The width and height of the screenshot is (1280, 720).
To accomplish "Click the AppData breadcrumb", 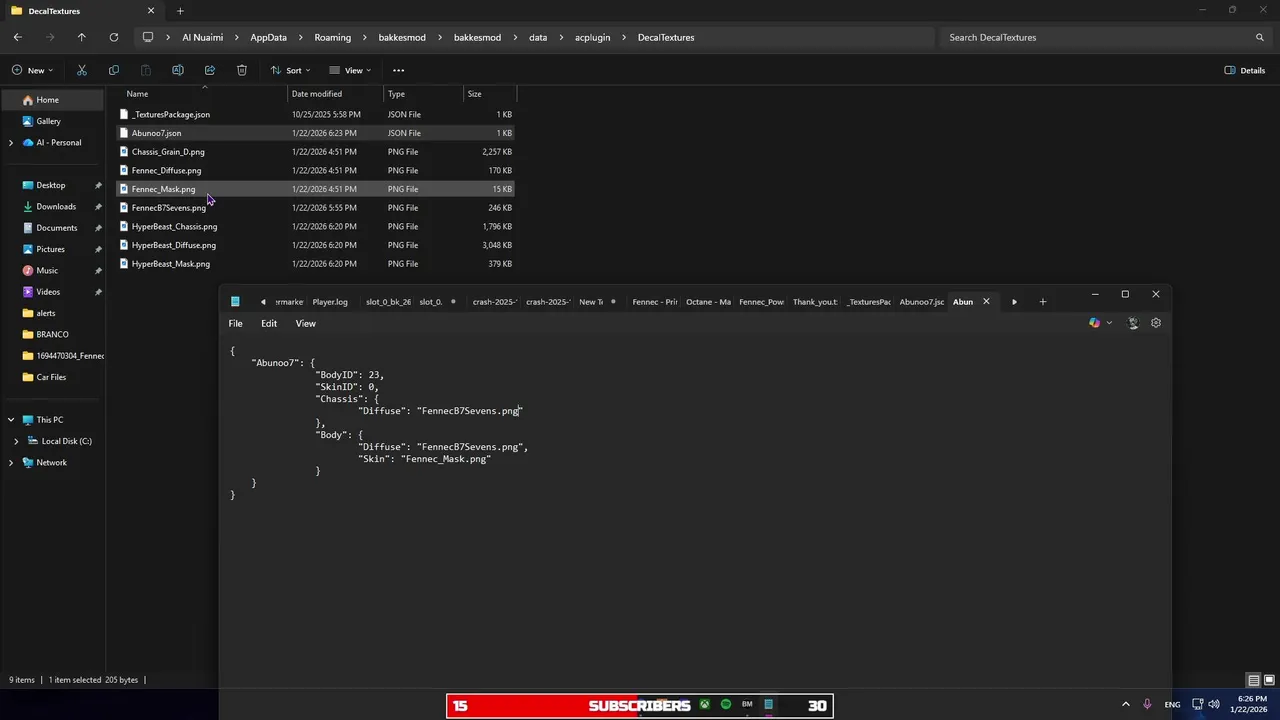I will coord(268,37).
